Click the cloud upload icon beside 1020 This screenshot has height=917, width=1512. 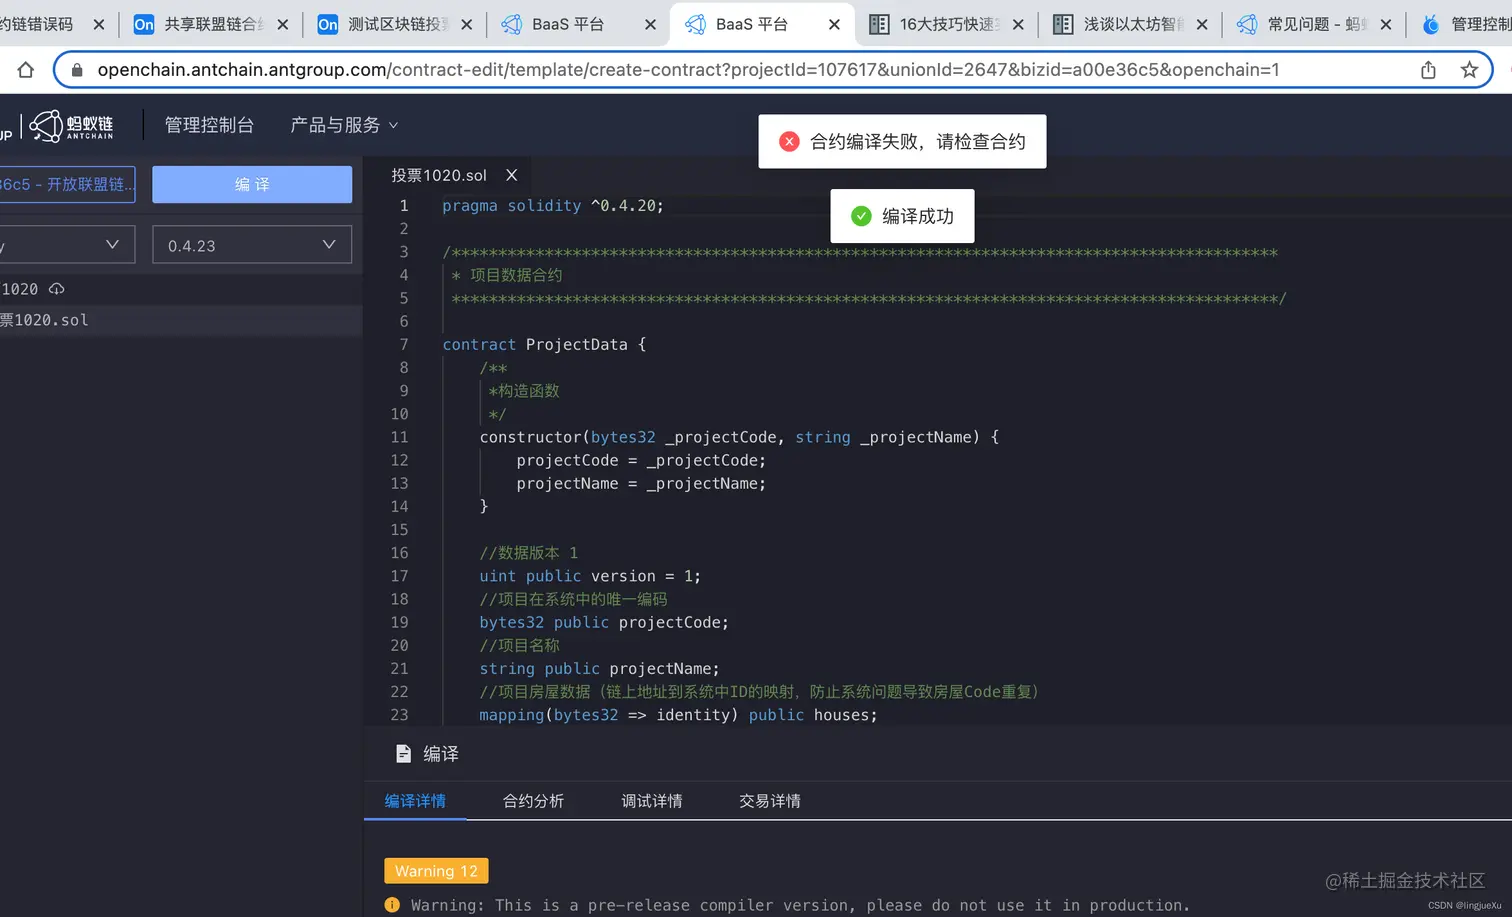(x=57, y=289)
